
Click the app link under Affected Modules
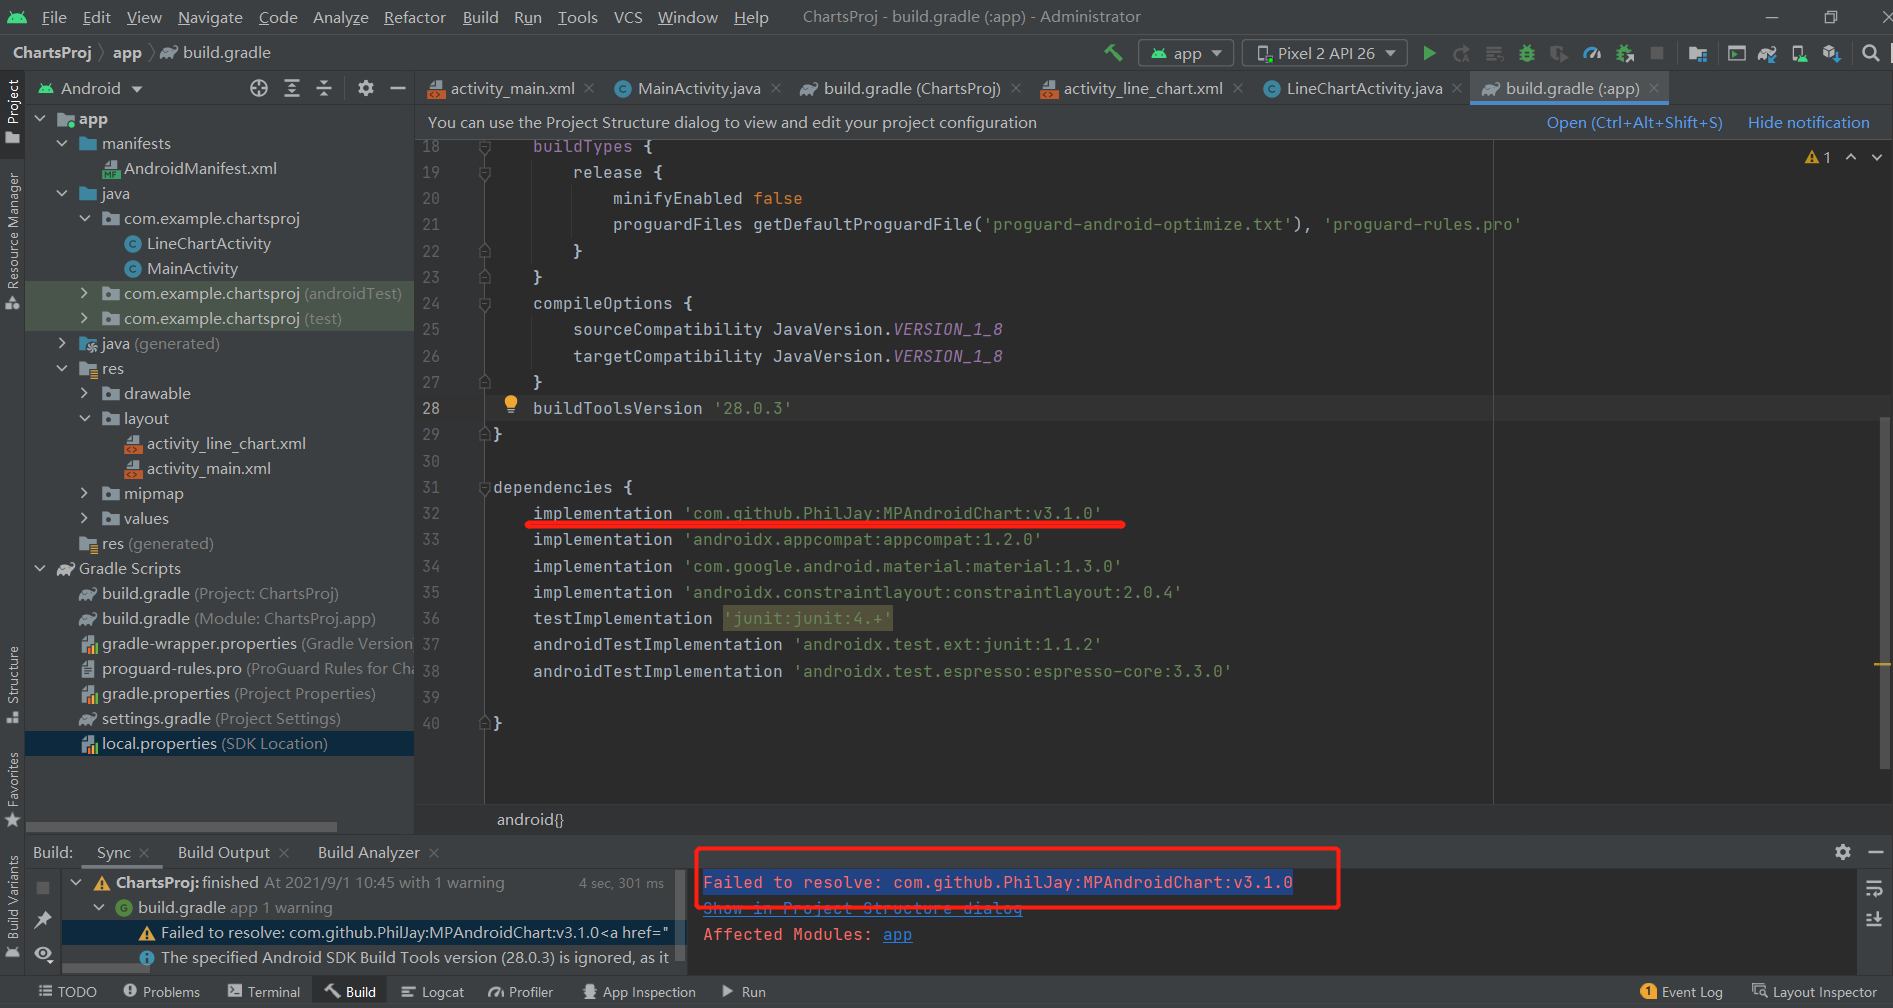click(x=897, y=934)
